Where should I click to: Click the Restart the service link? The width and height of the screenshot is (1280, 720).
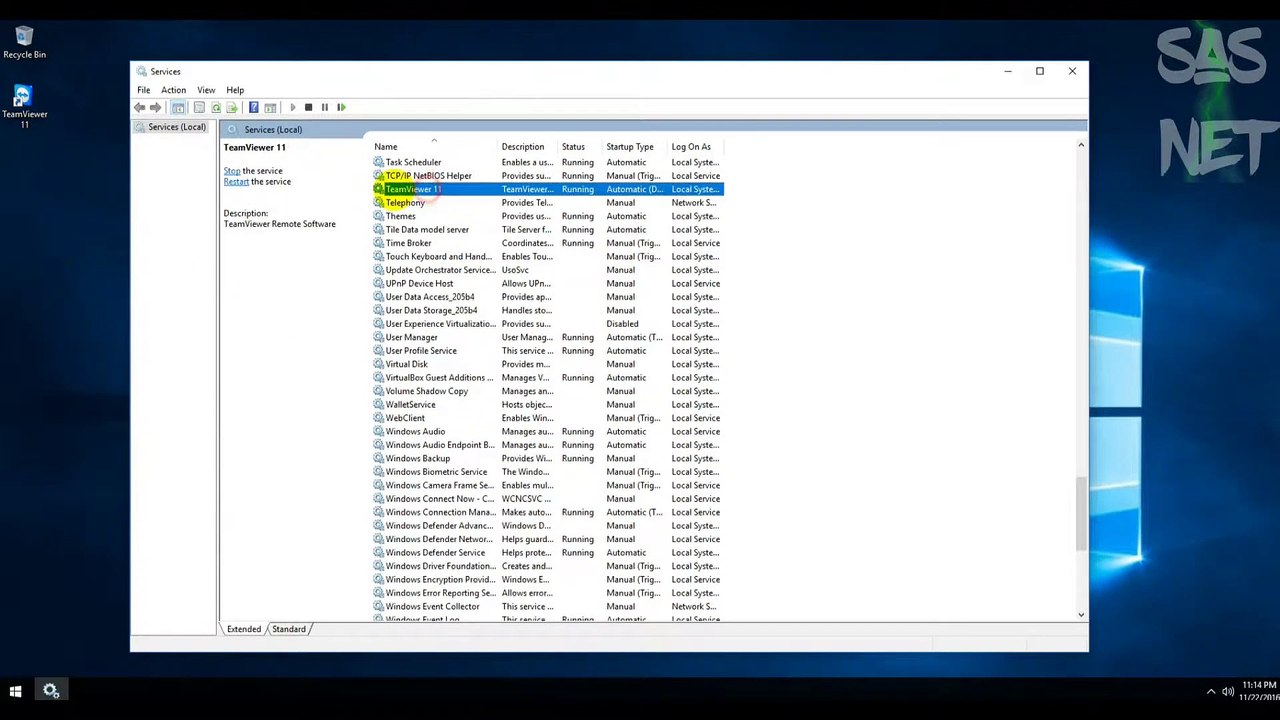pos(236,182)
